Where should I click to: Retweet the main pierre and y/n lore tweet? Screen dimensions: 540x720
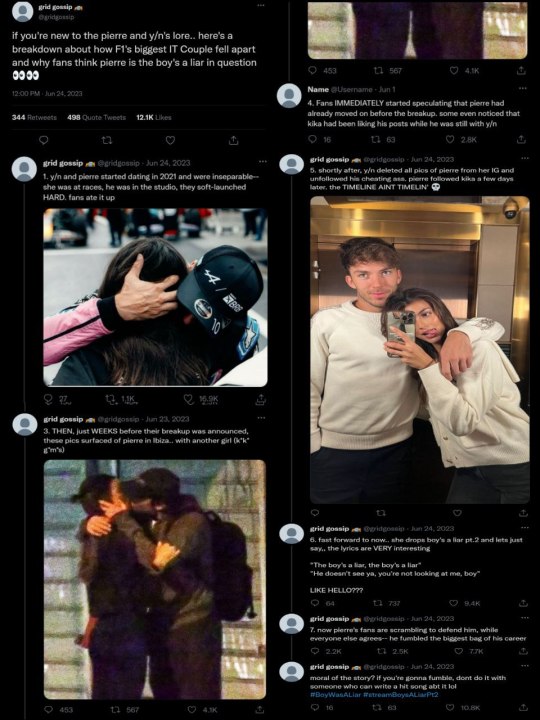tap(107, 140)
